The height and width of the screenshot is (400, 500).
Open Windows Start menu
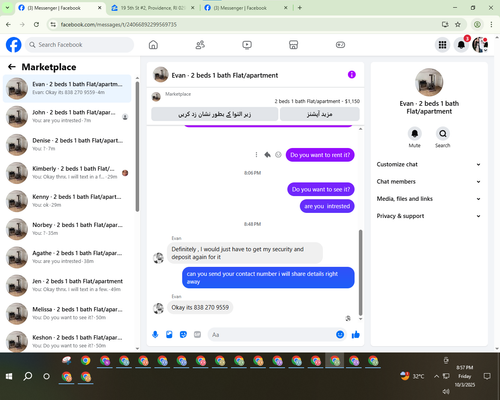point(9,376)
